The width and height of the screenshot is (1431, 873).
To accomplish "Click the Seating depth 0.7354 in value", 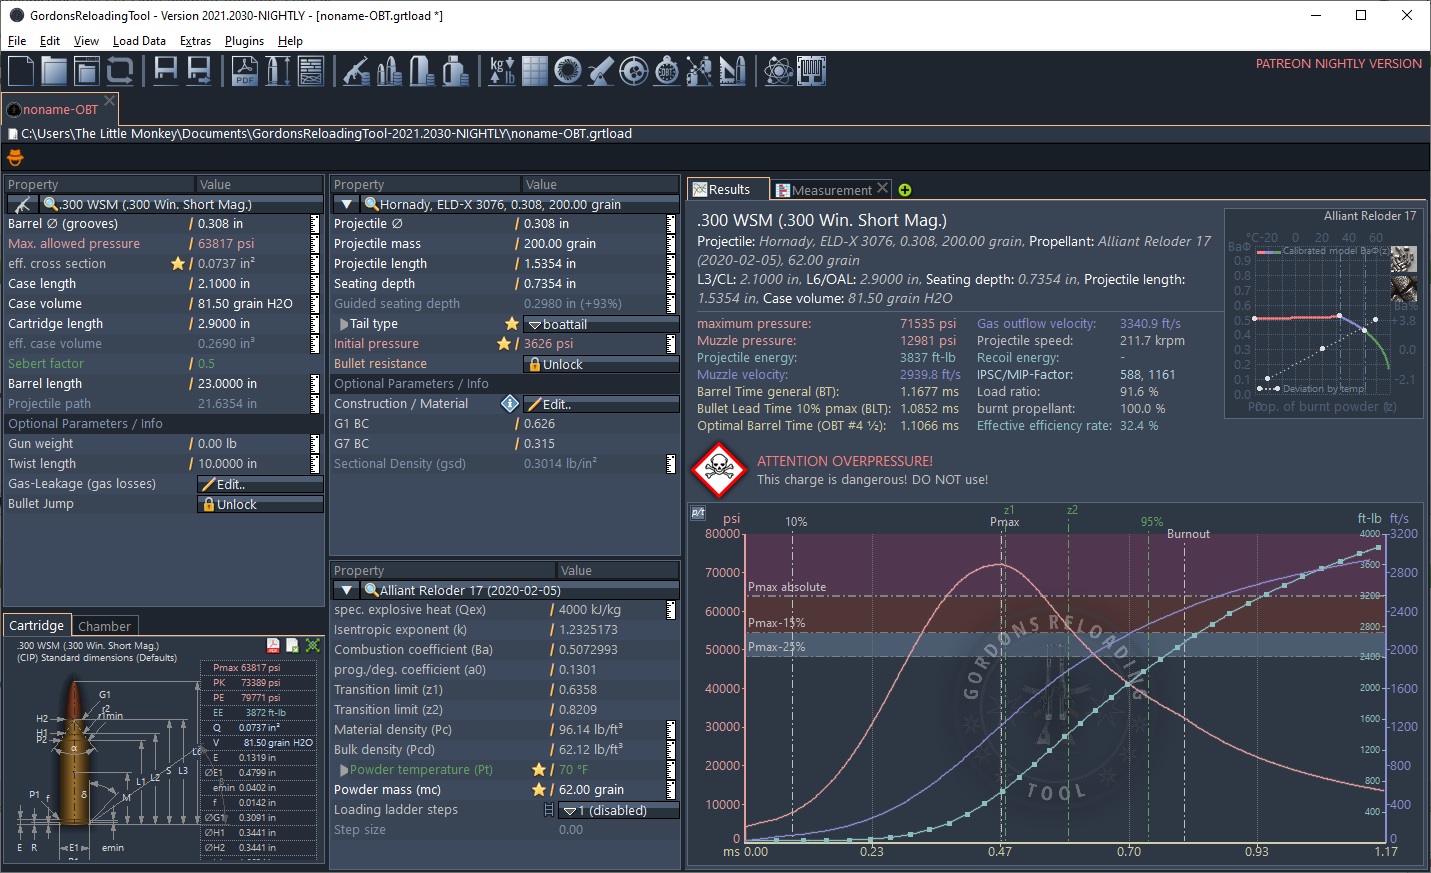I will pos(550,284).
